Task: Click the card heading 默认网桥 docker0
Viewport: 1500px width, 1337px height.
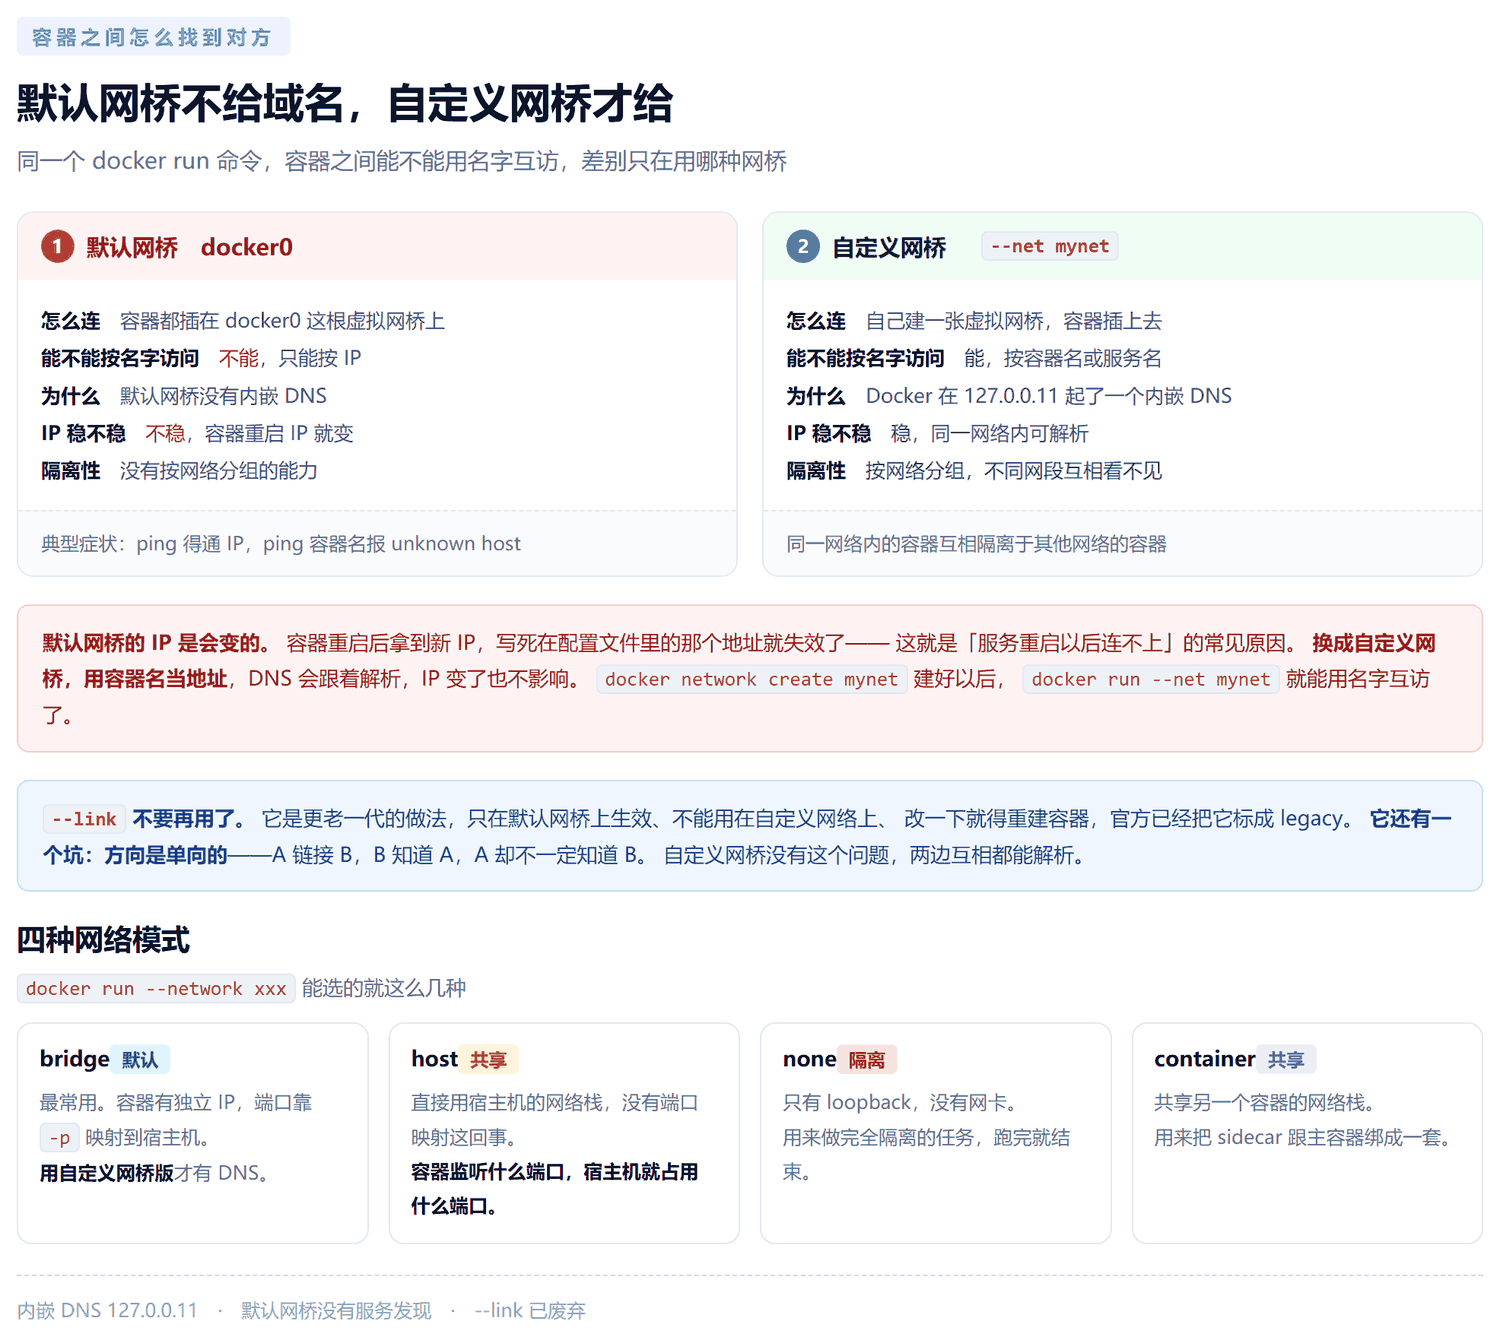Action: [189, 247]
